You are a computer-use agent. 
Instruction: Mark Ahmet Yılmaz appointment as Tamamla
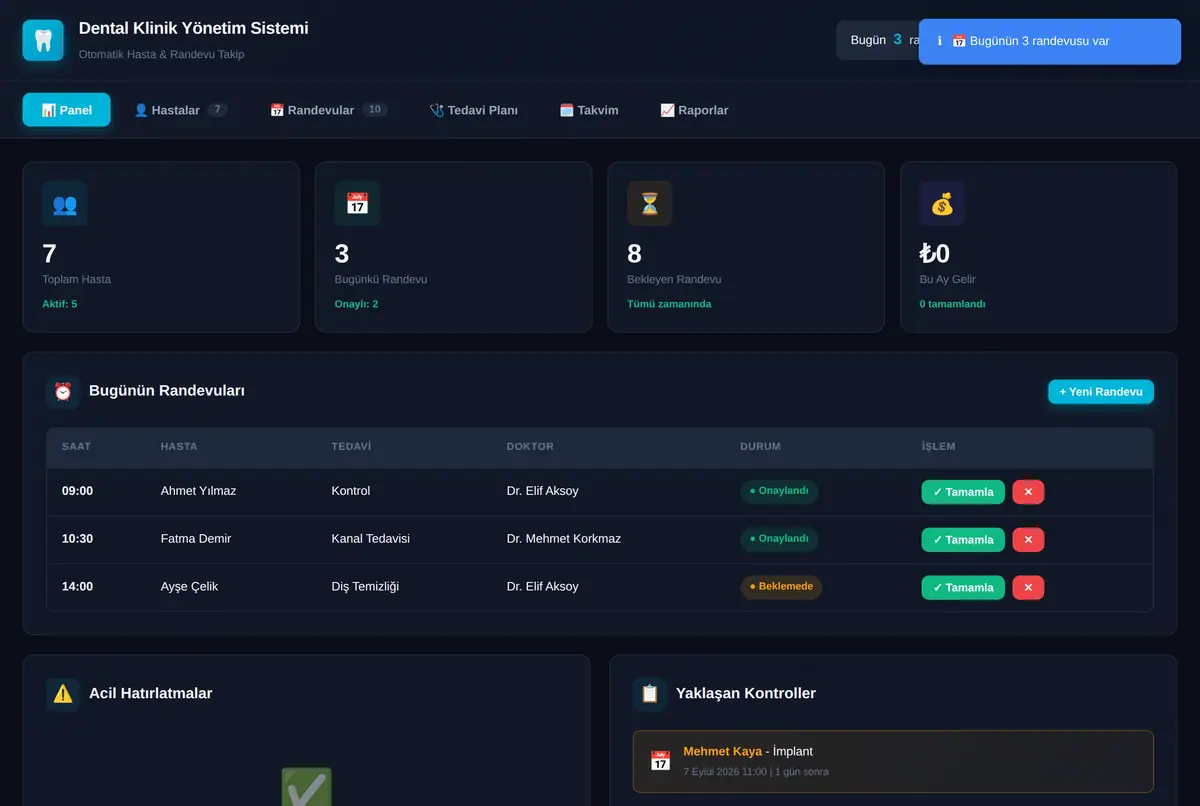[963, 492]
